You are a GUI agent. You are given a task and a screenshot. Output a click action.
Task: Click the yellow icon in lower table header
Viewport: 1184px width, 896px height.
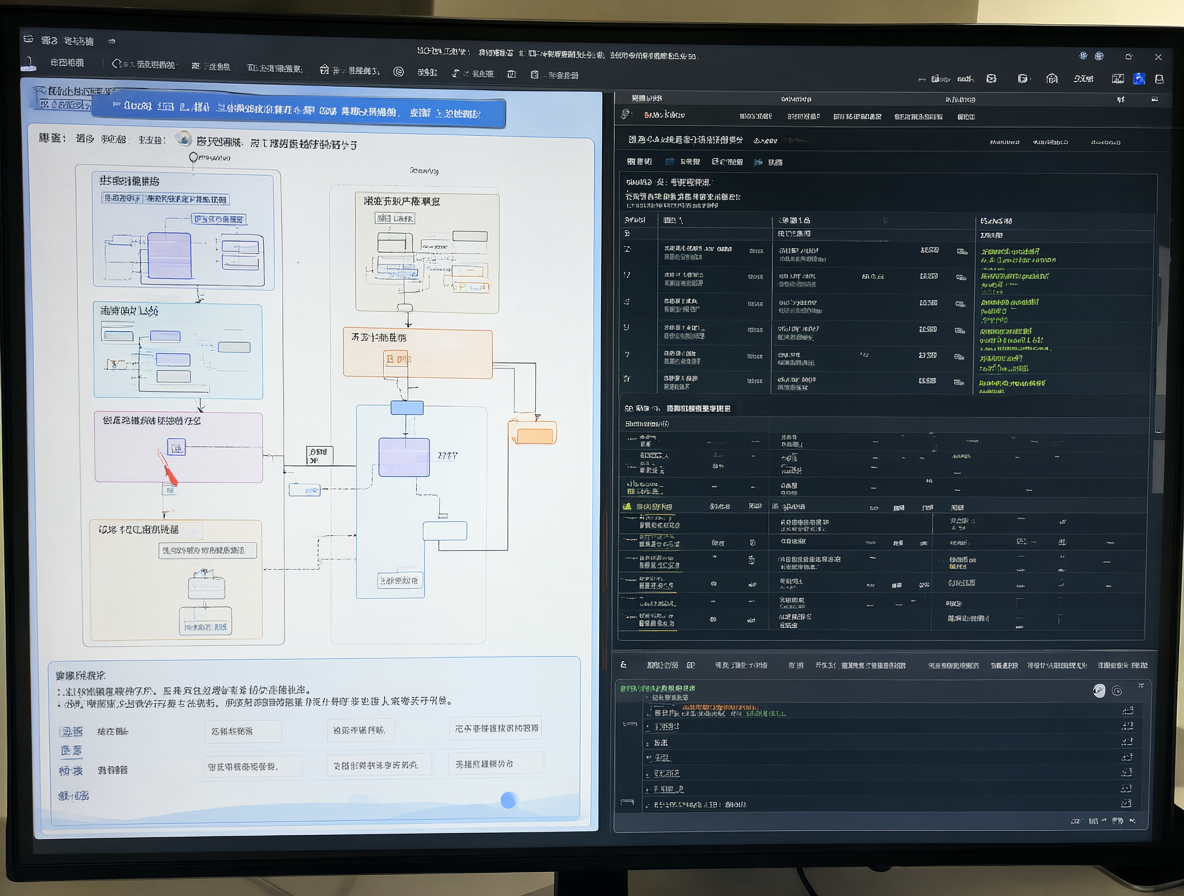point(627,507)
